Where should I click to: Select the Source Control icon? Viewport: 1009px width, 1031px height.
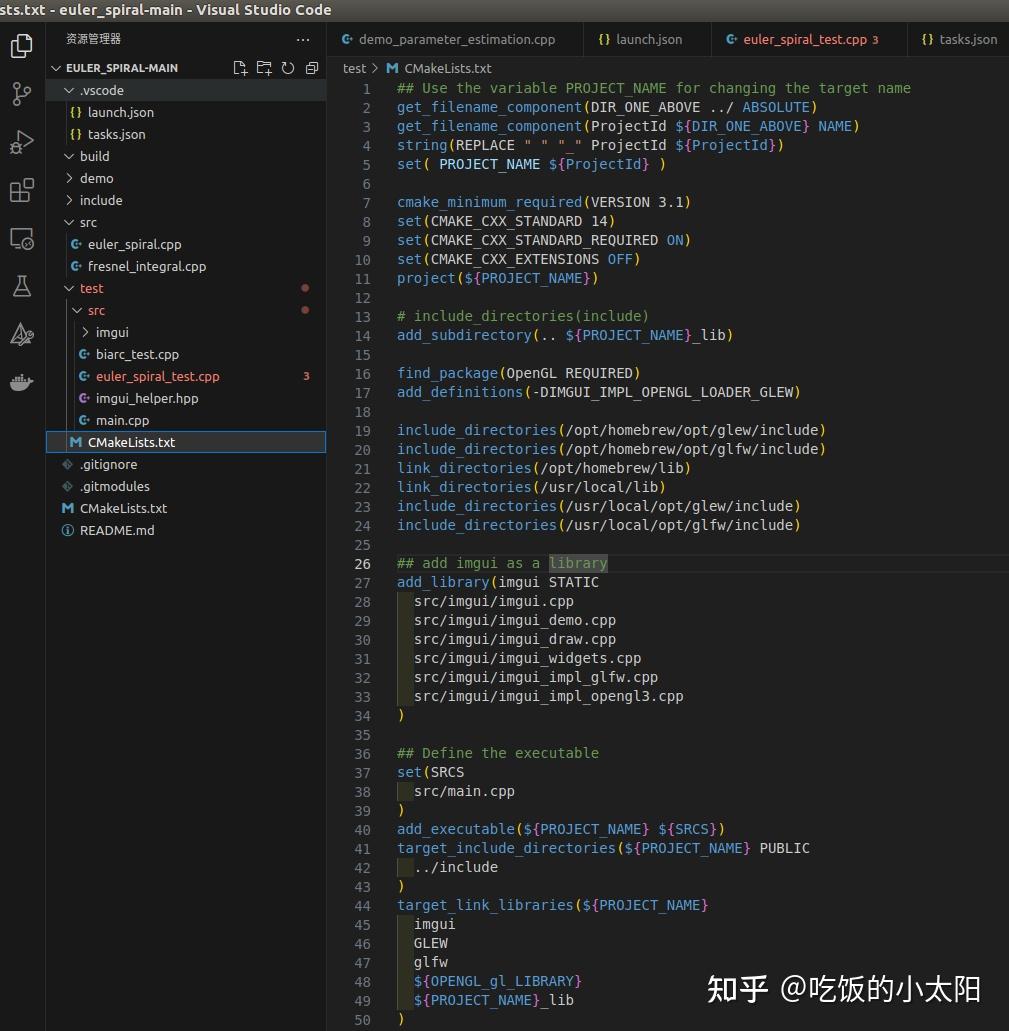21,93
